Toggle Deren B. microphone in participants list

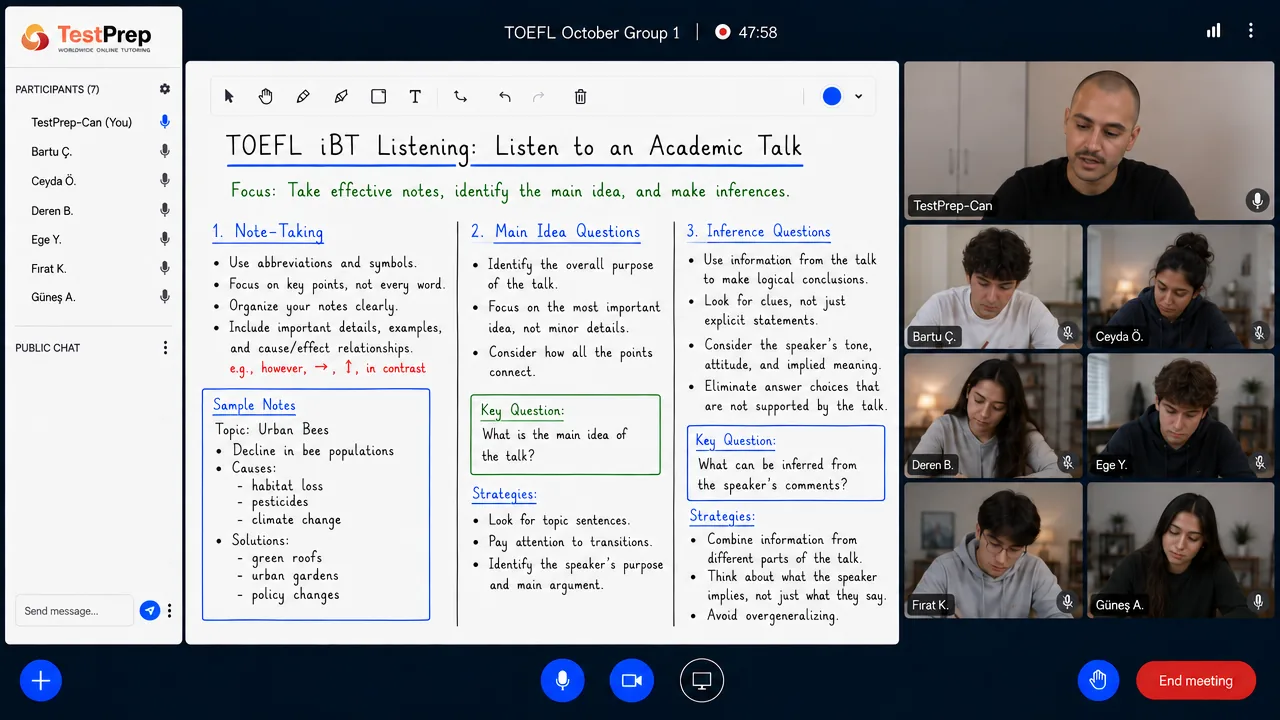[x=165, y=211]
